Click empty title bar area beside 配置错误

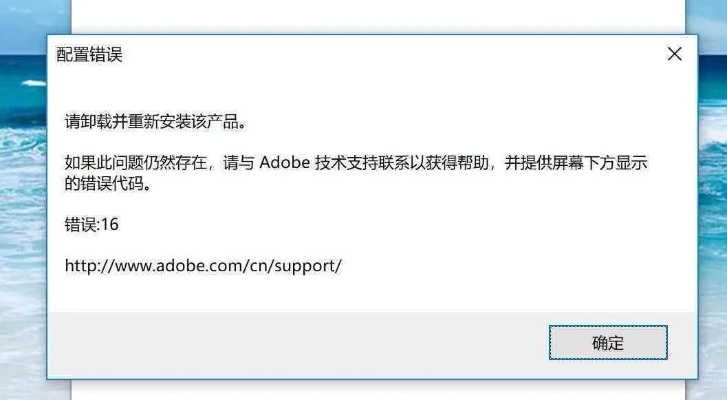tap(380, 55)
